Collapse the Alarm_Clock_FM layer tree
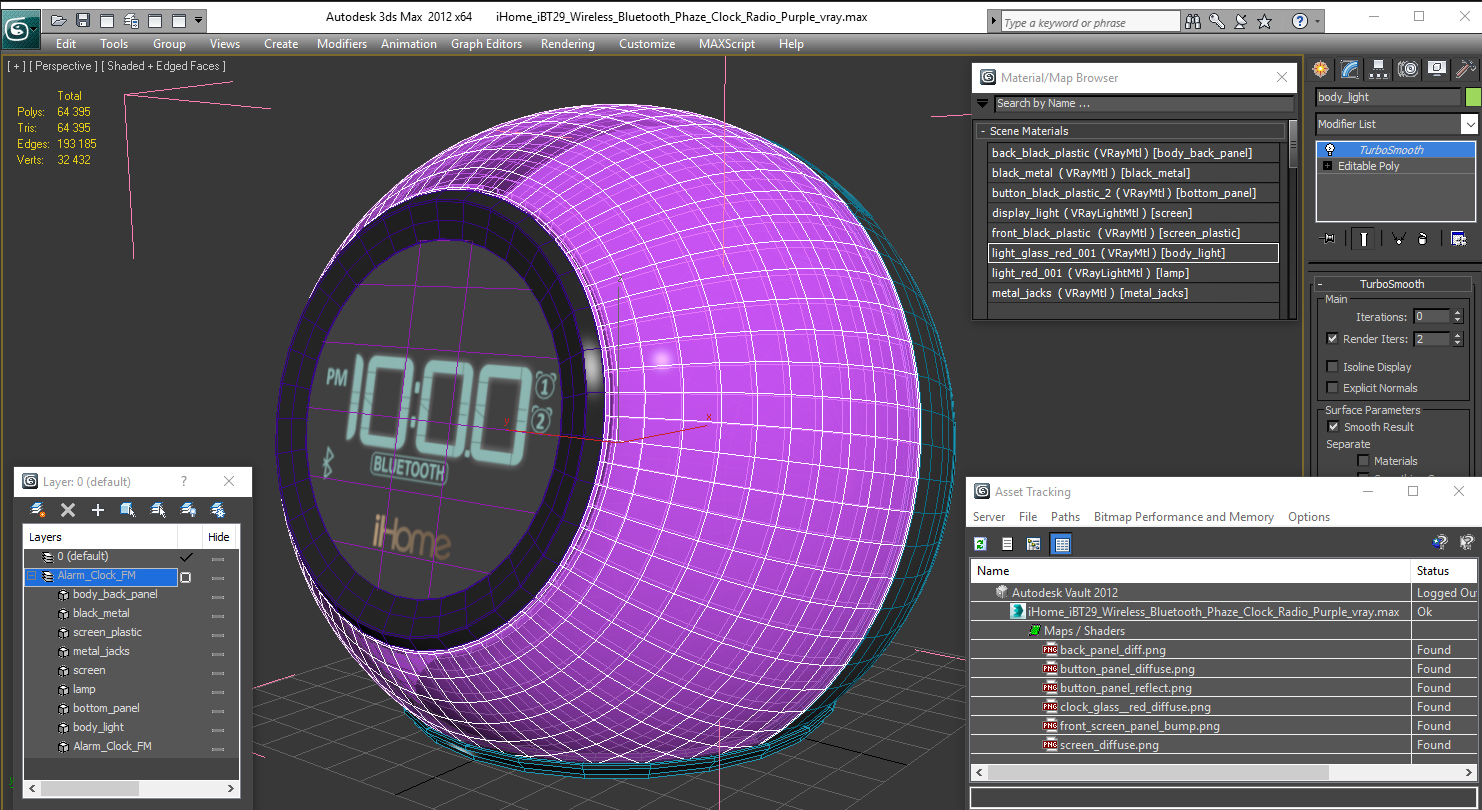 coord(31,577)
